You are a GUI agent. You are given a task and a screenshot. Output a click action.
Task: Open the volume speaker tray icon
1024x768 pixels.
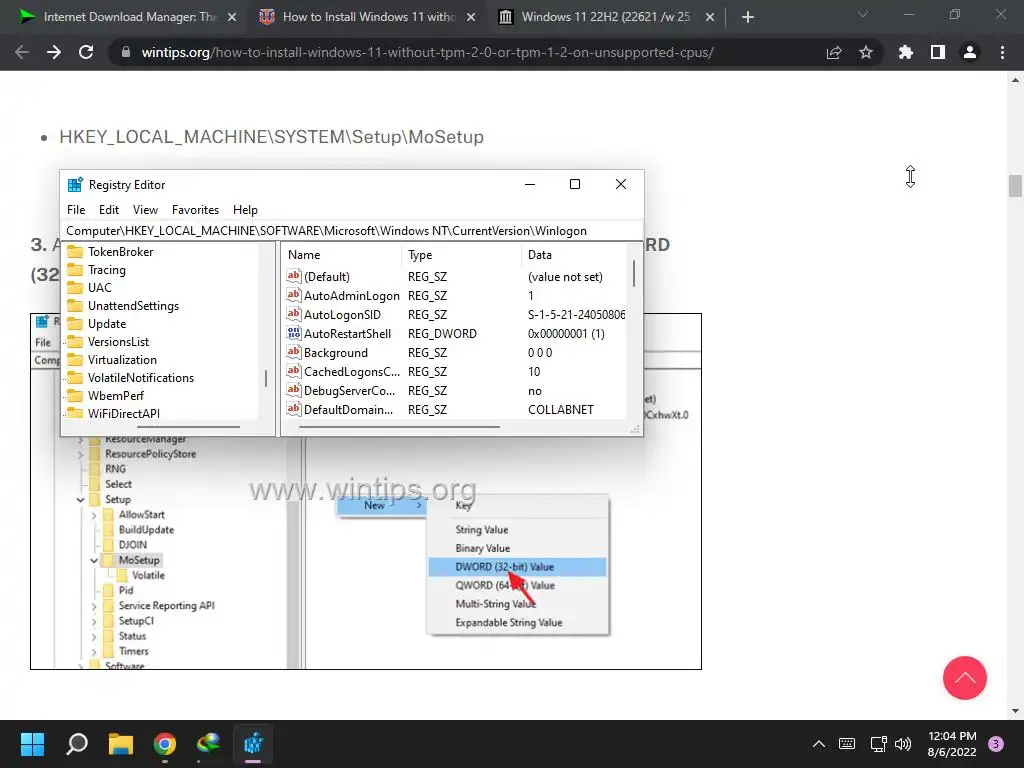tap(903, 744)
